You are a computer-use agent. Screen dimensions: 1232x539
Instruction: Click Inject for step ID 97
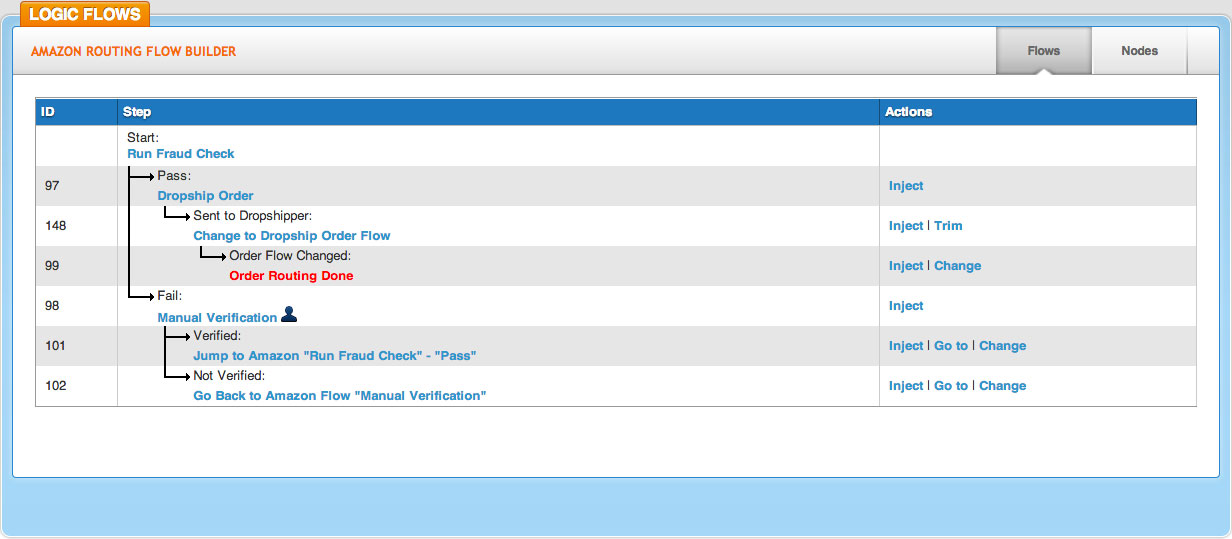click(x=906, y=186)
